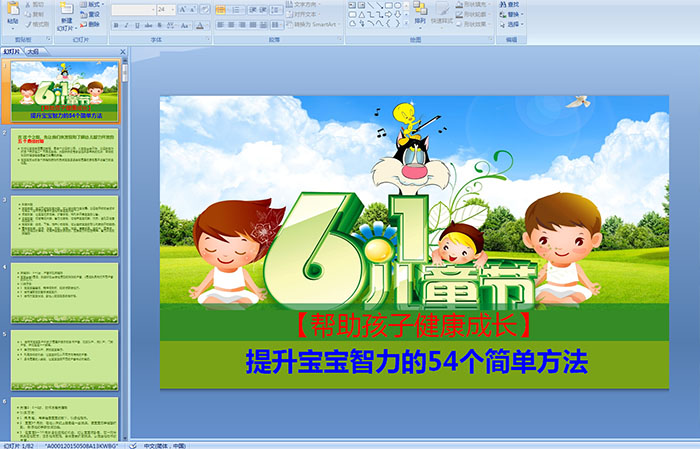
Task: Toggle bold formatting
Action: click(x=116, y=25)
